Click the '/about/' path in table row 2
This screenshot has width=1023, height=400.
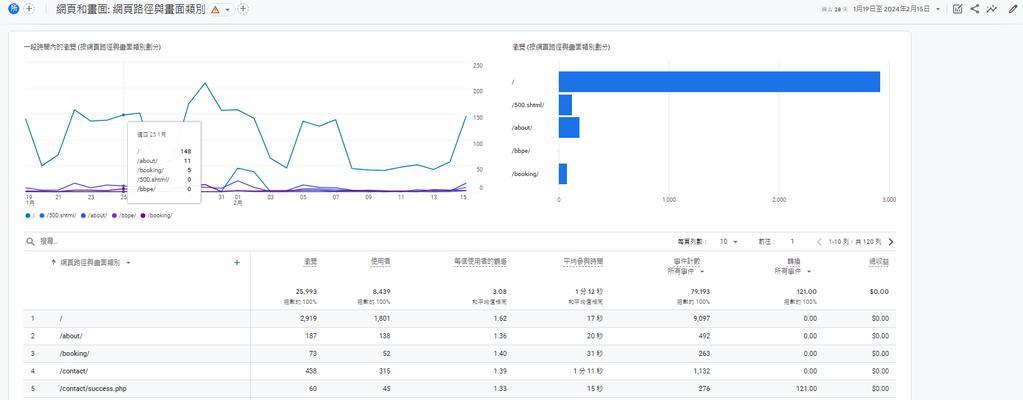71,336
